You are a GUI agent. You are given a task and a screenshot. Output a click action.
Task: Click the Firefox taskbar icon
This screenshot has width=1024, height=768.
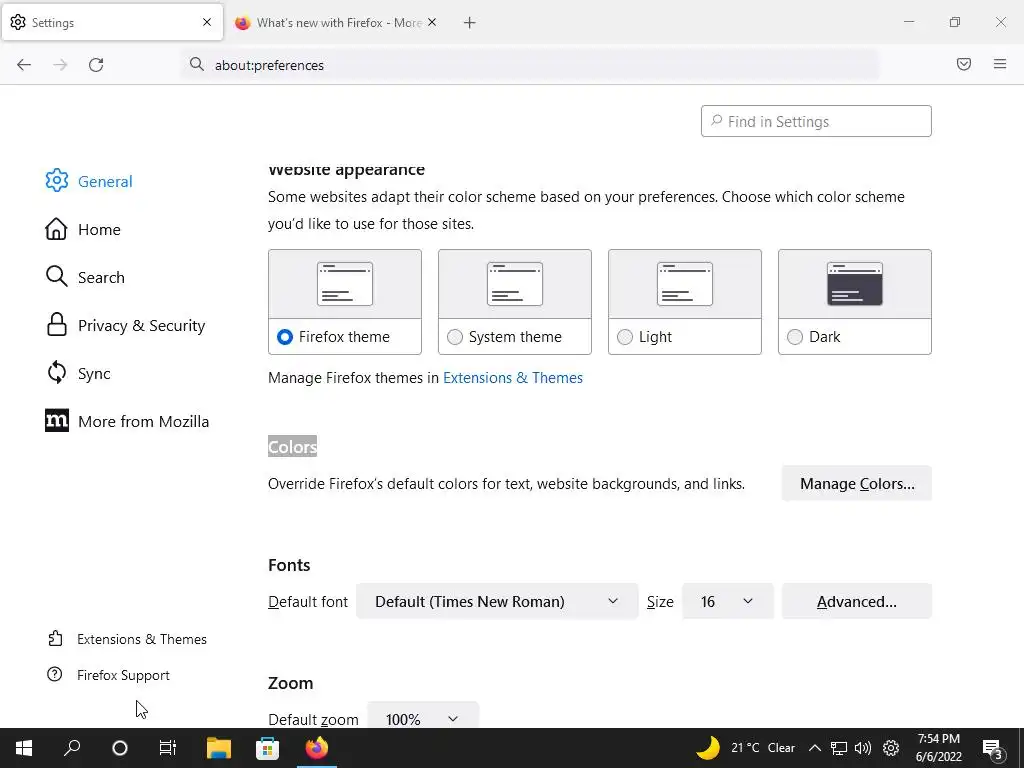click(x=317, y=748)
